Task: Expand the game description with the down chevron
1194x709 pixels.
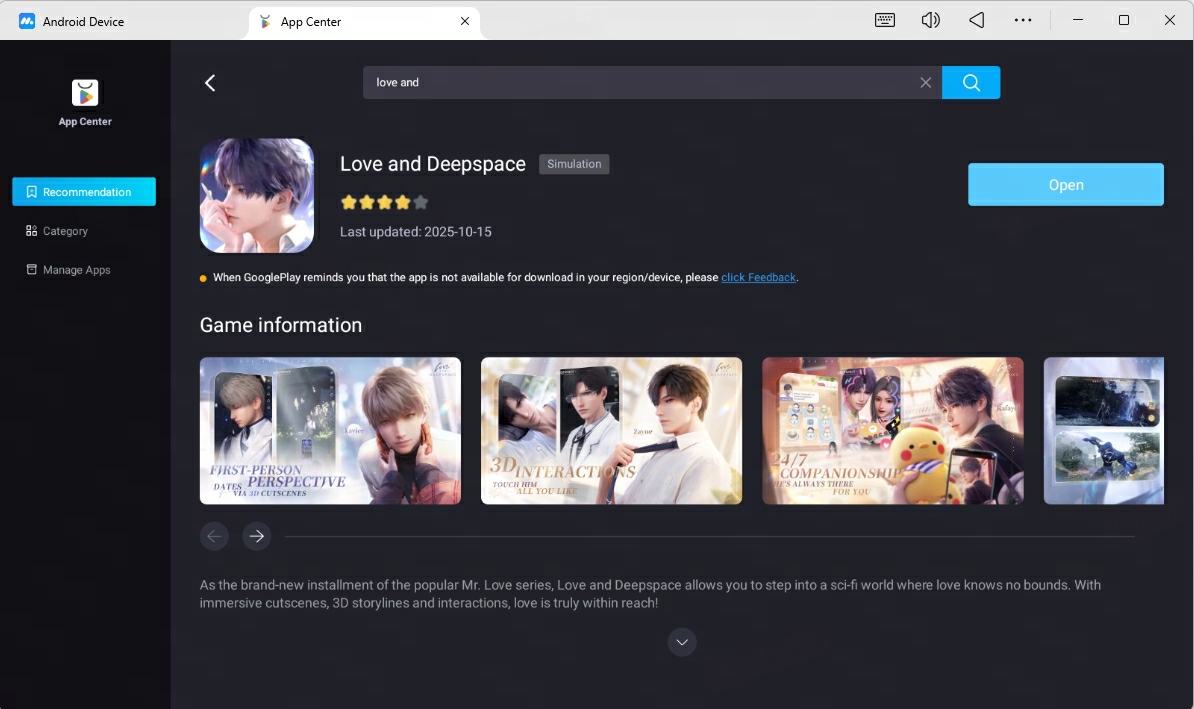Action: tap(682, 642)
